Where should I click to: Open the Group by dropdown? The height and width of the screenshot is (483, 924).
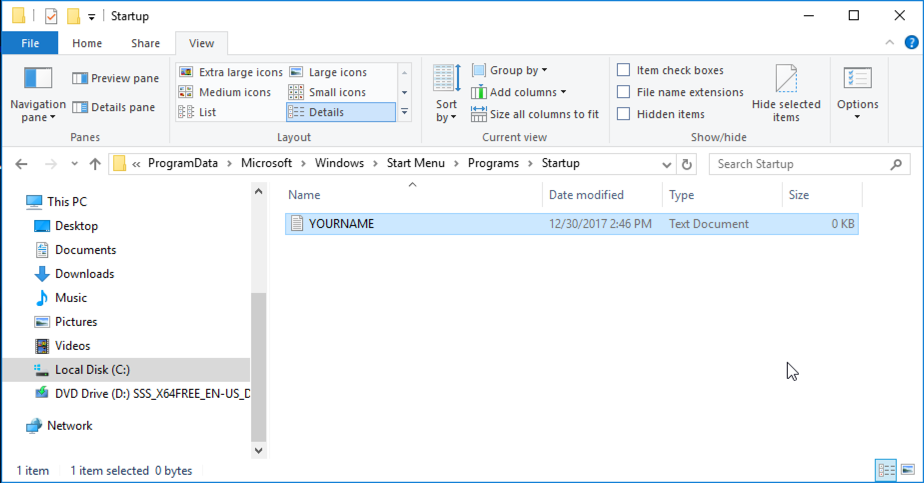510,70
